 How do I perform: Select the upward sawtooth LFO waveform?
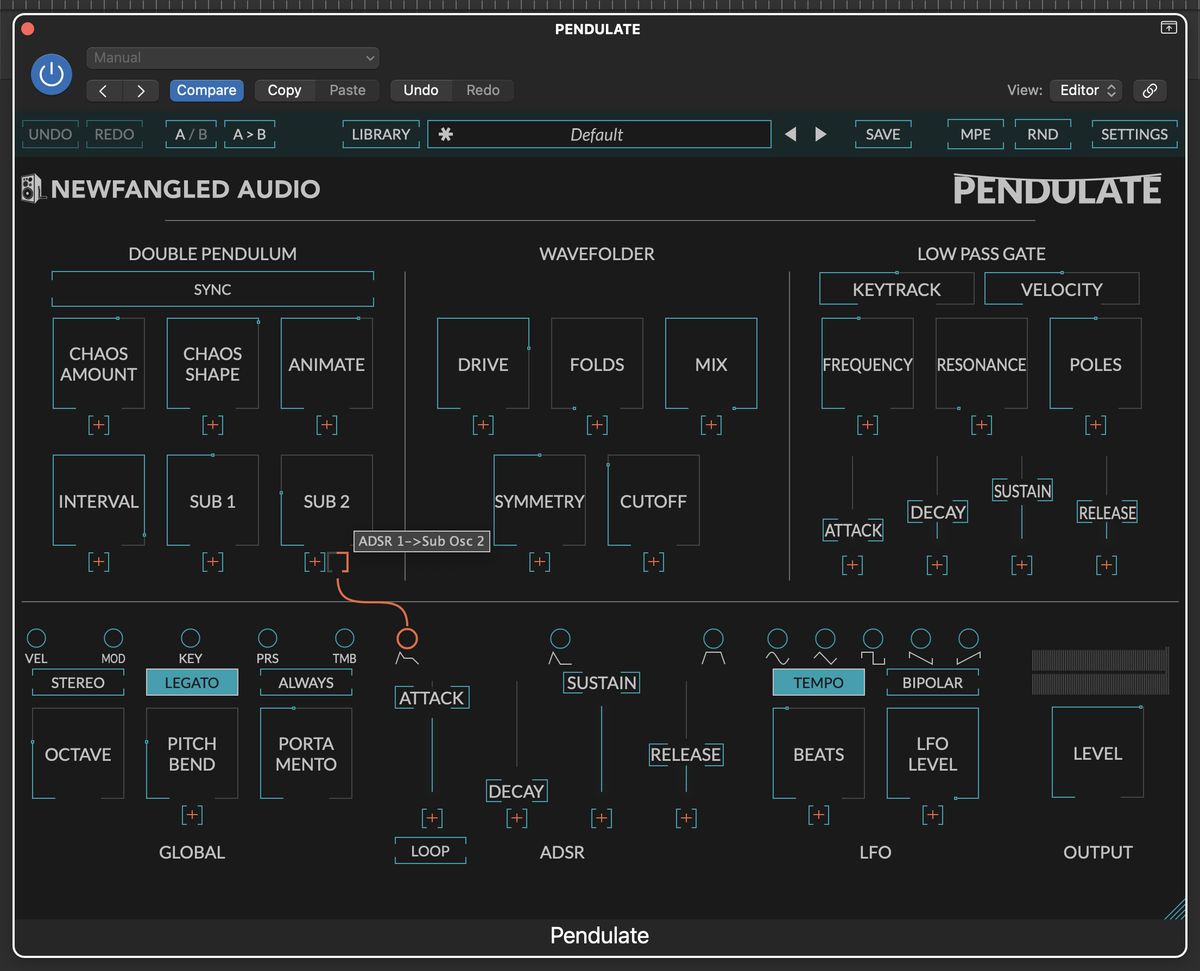(x=968, y=645)
